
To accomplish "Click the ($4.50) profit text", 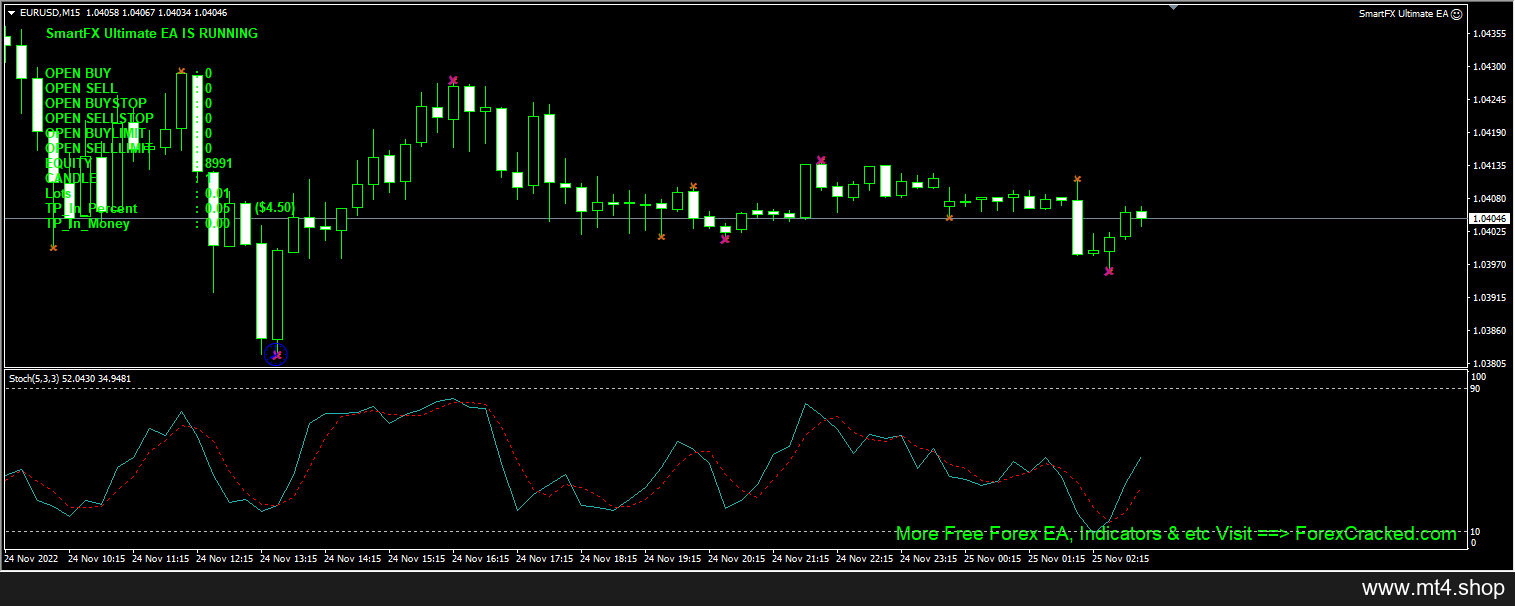I will pyautogui.click(x=274, y=208).
